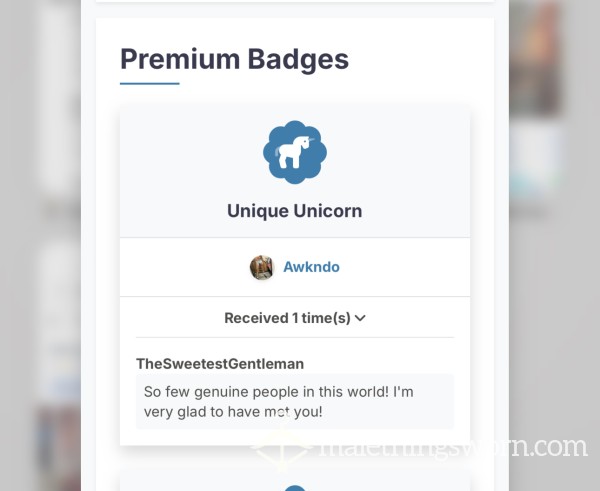600x491 pixels.
Task: Select the Unique Unicorn badge title
Action: [x=295, y=211]
